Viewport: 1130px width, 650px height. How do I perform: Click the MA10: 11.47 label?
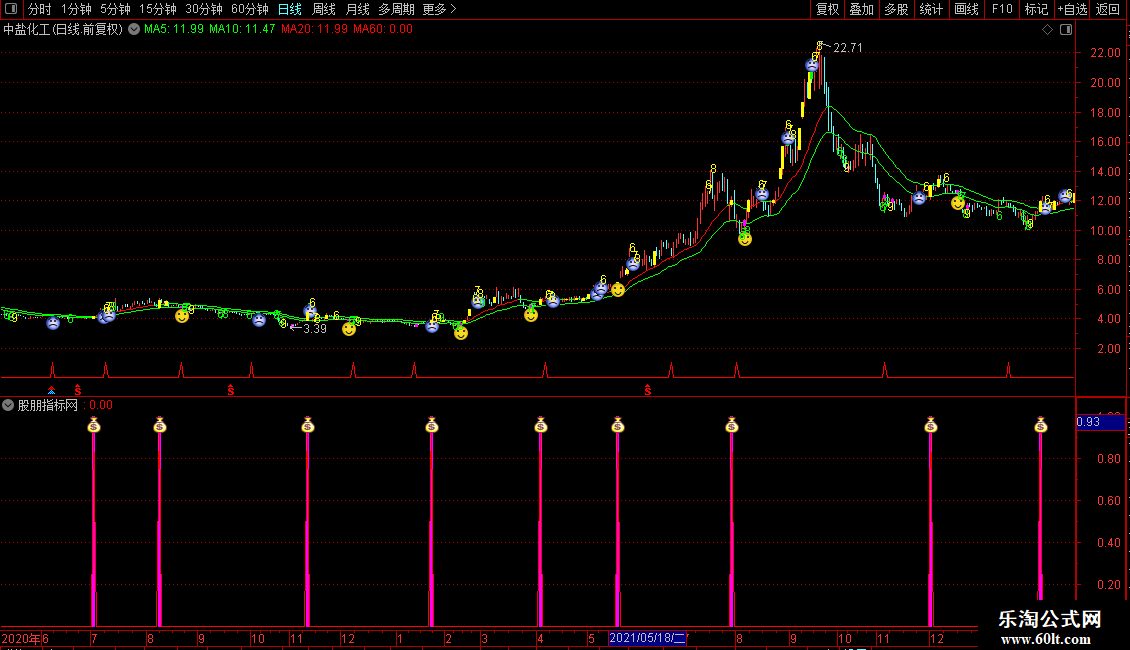[242, 30]
